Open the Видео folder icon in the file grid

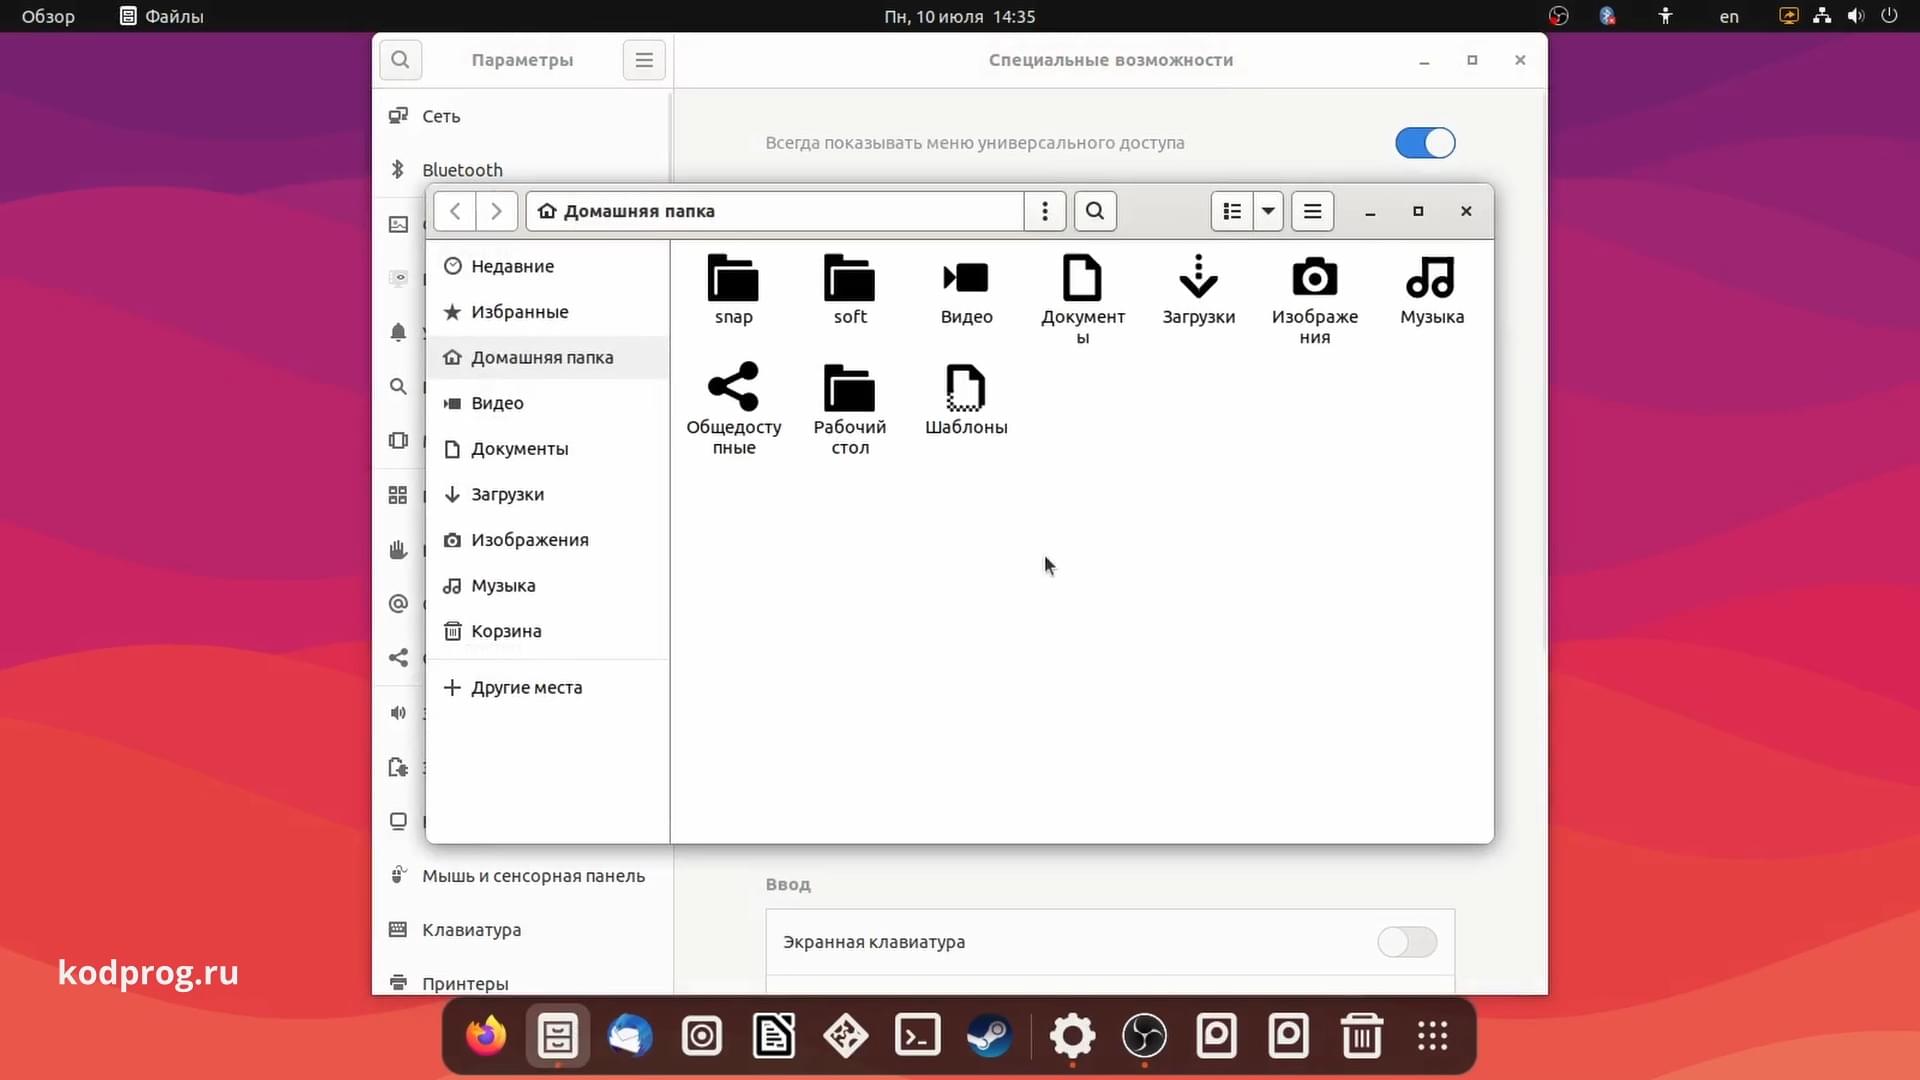click(x=966, y=289)
